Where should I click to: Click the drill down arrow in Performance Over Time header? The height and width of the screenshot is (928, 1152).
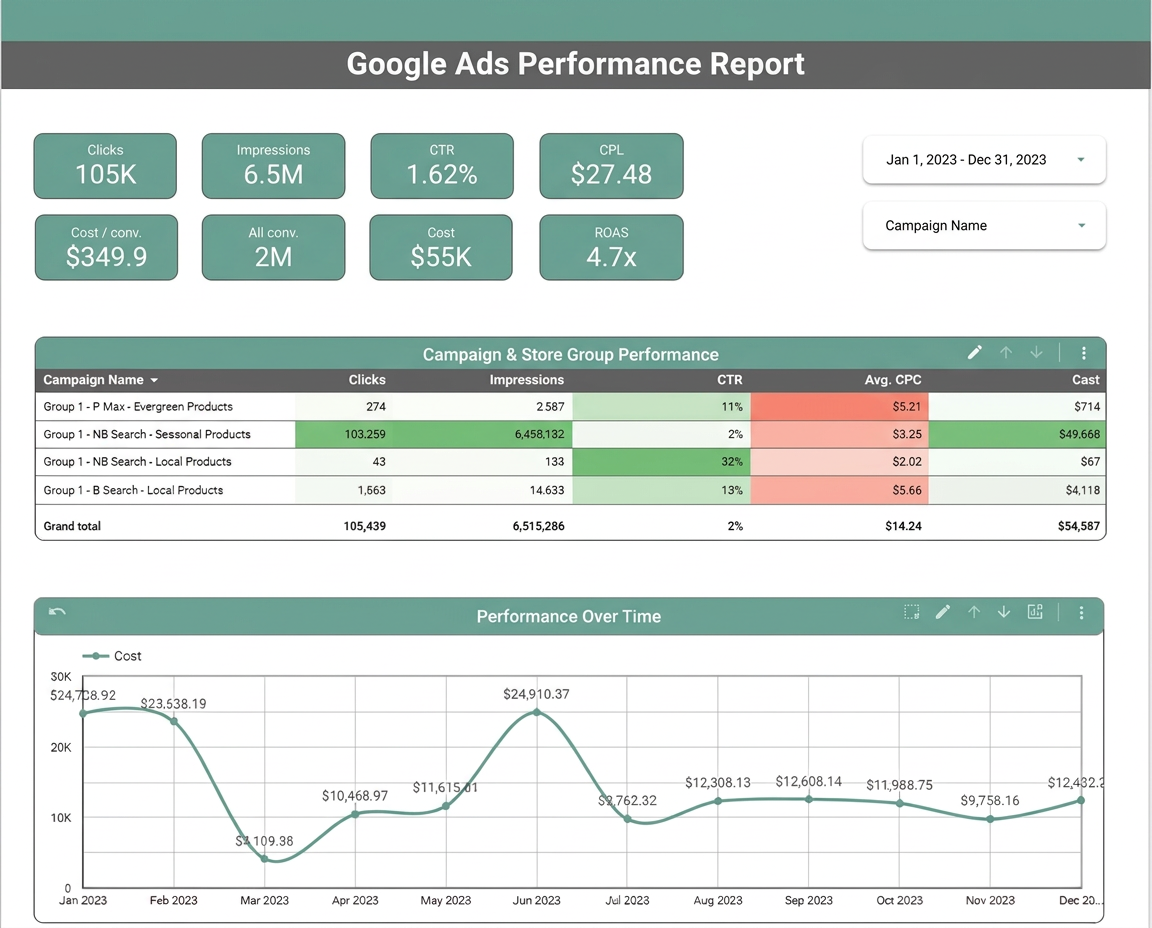pyautogui.click(x=1004, y=612)
